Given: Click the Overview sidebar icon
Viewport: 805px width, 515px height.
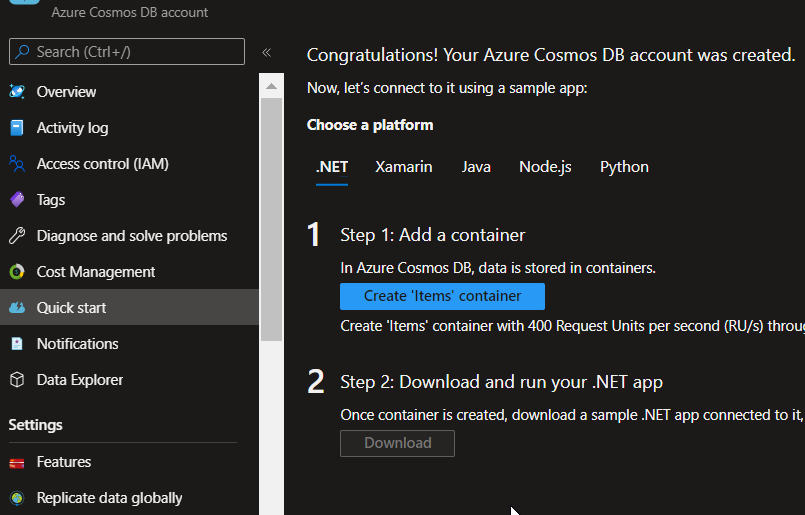Looking at the screenshot, I should coord(16,92).
